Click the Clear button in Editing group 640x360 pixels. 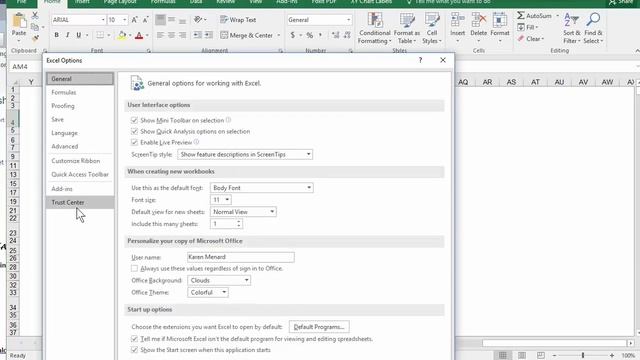click(531, 39)
